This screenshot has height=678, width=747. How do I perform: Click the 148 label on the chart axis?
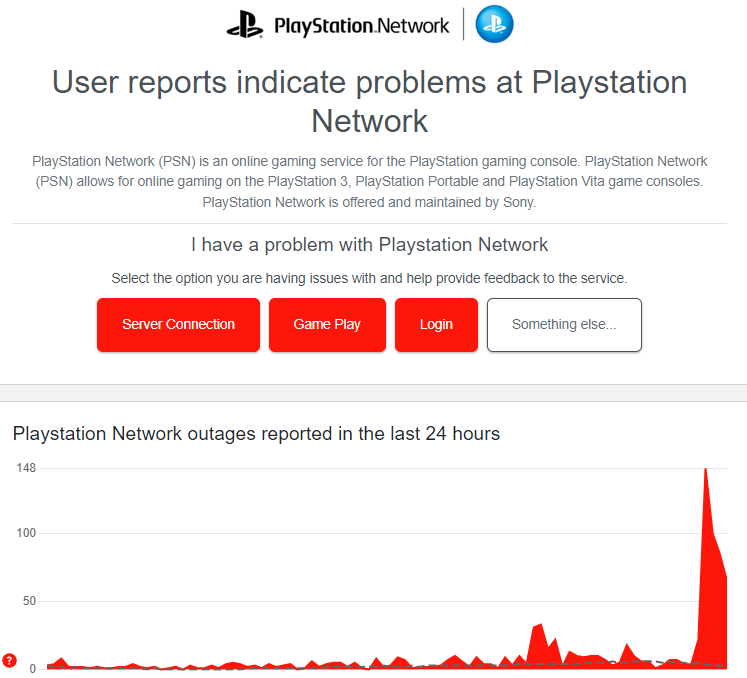tap(26, 468)
